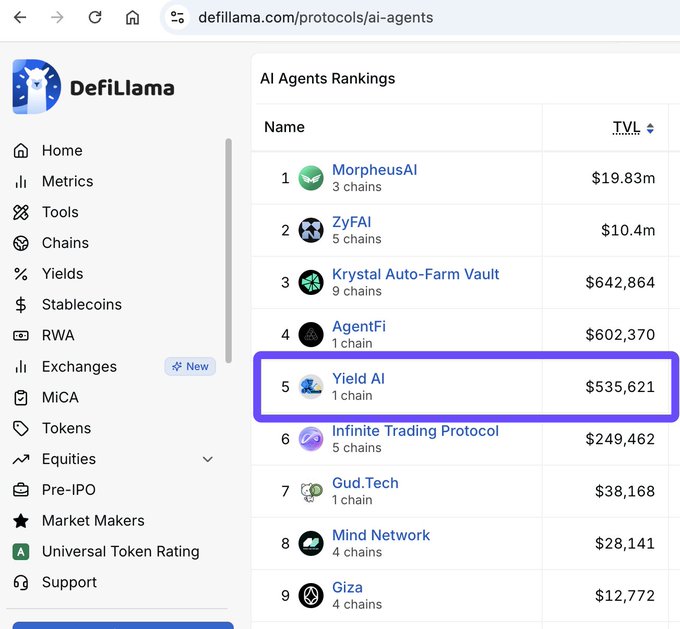Viewport: 680px width, 629px height.
Task: Click the $19.83m TVL value
Action: (623, 178)
